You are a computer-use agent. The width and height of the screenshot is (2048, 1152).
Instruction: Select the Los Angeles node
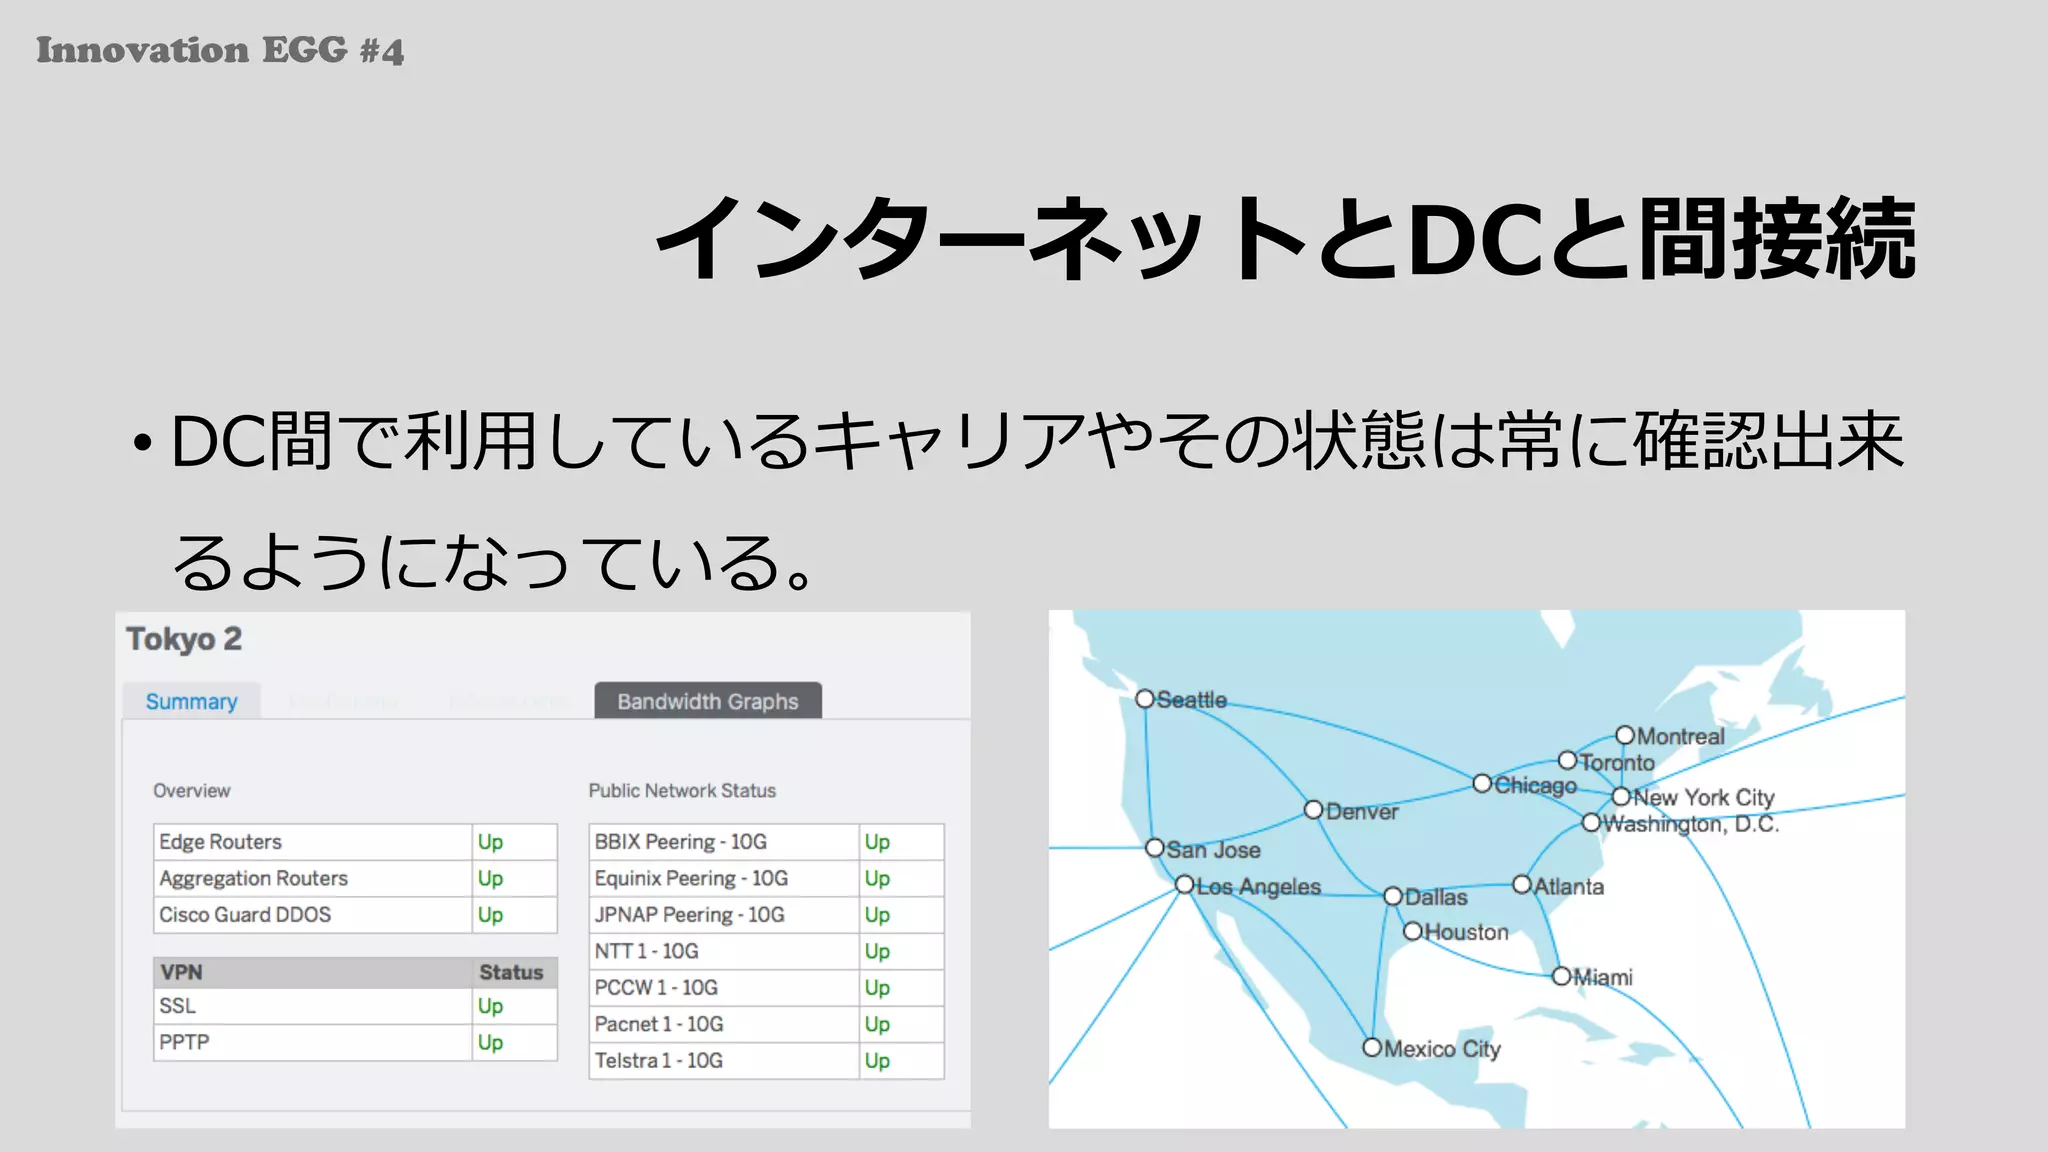1185,885
